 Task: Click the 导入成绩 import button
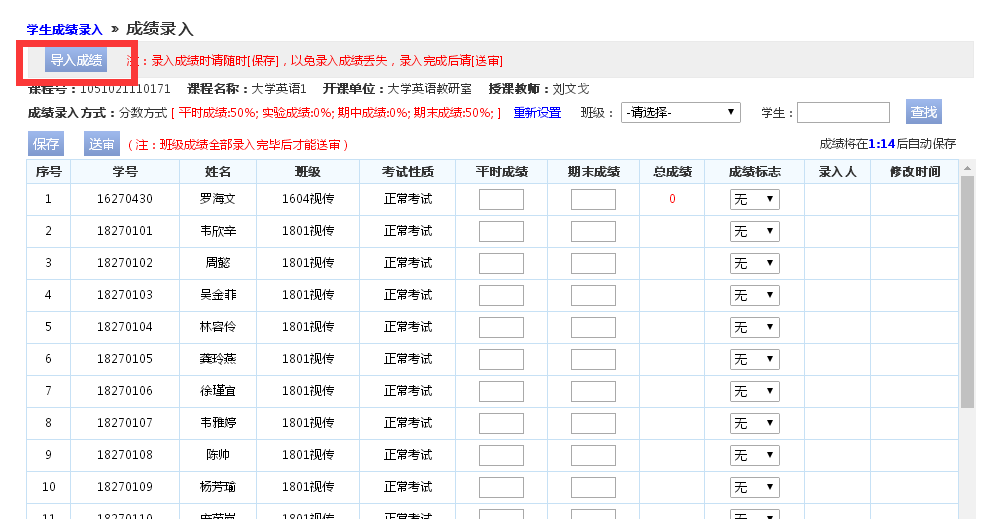76,60
